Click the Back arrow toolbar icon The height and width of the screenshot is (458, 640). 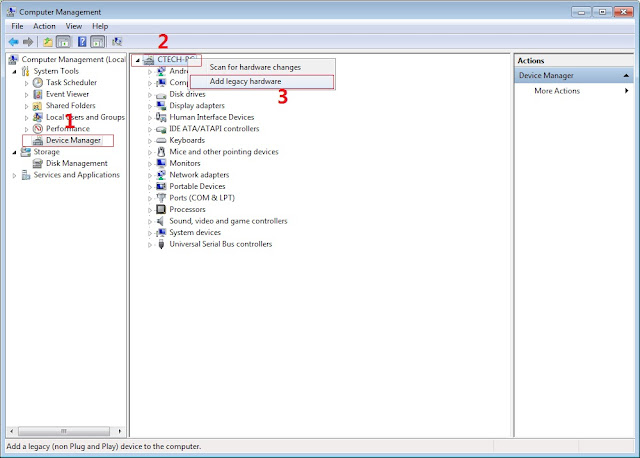click(13, 42)
